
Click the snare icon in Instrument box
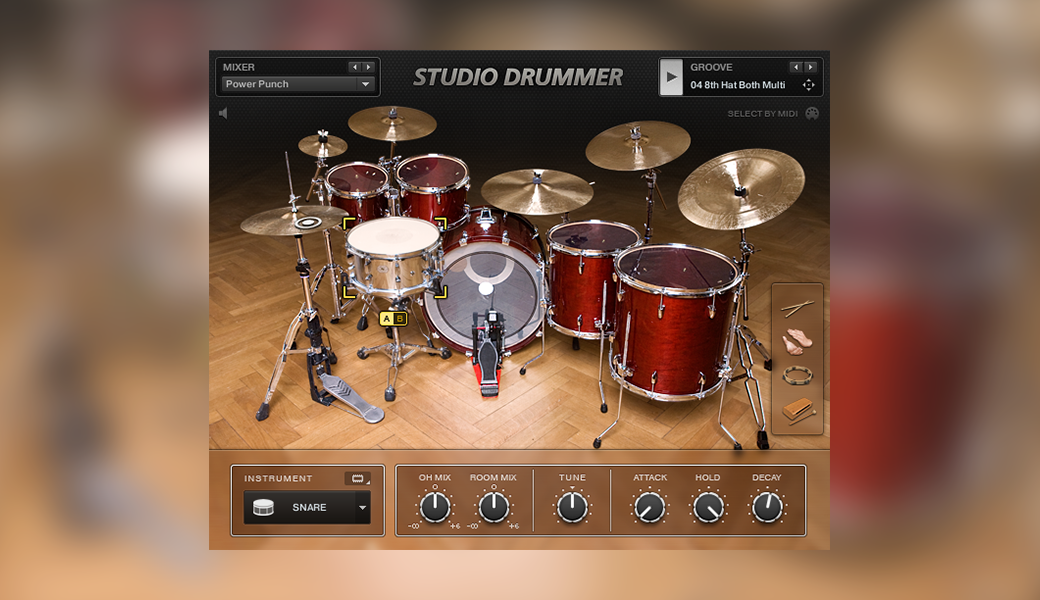(263, 507)
